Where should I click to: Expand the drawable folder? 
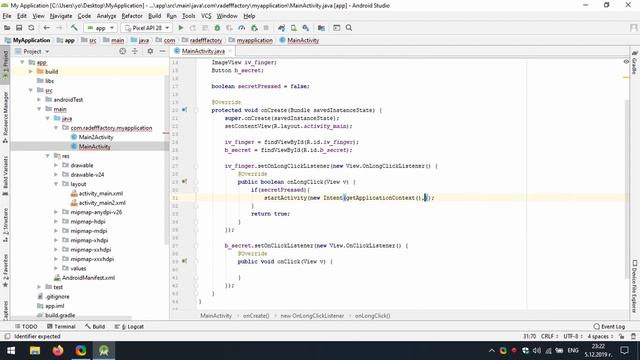56,165
